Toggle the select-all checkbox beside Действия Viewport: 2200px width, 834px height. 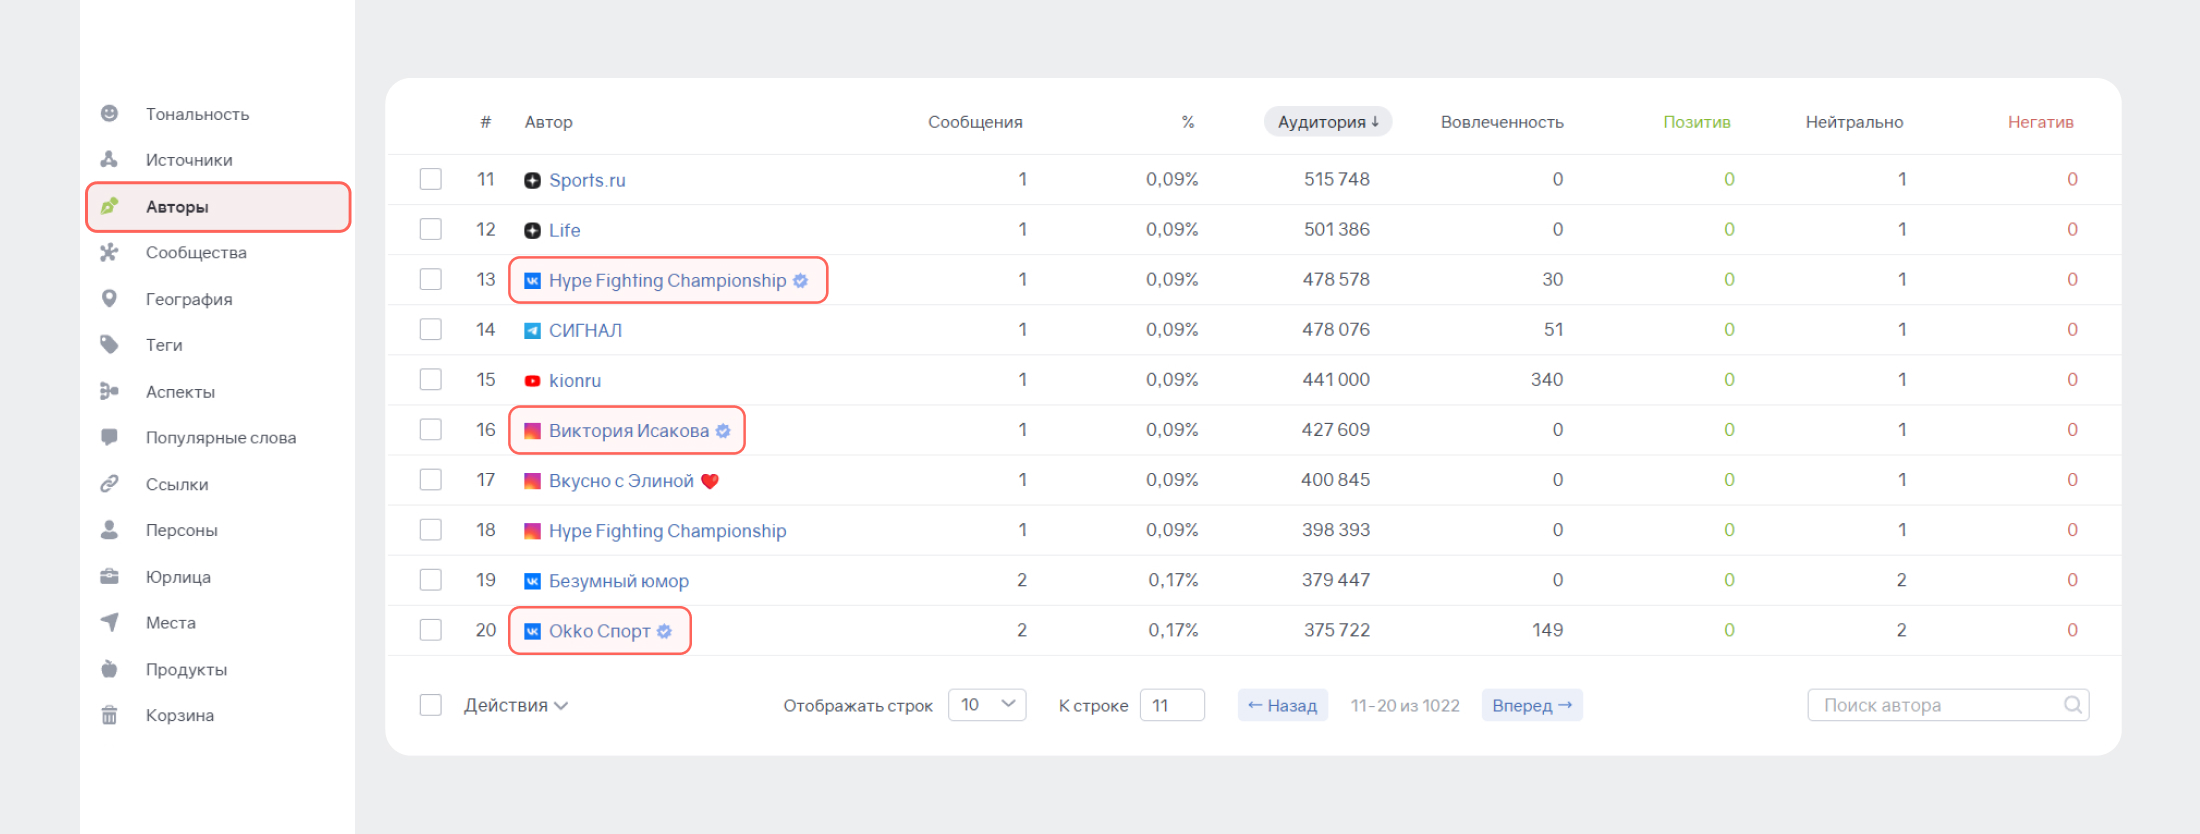coord(431,705)
